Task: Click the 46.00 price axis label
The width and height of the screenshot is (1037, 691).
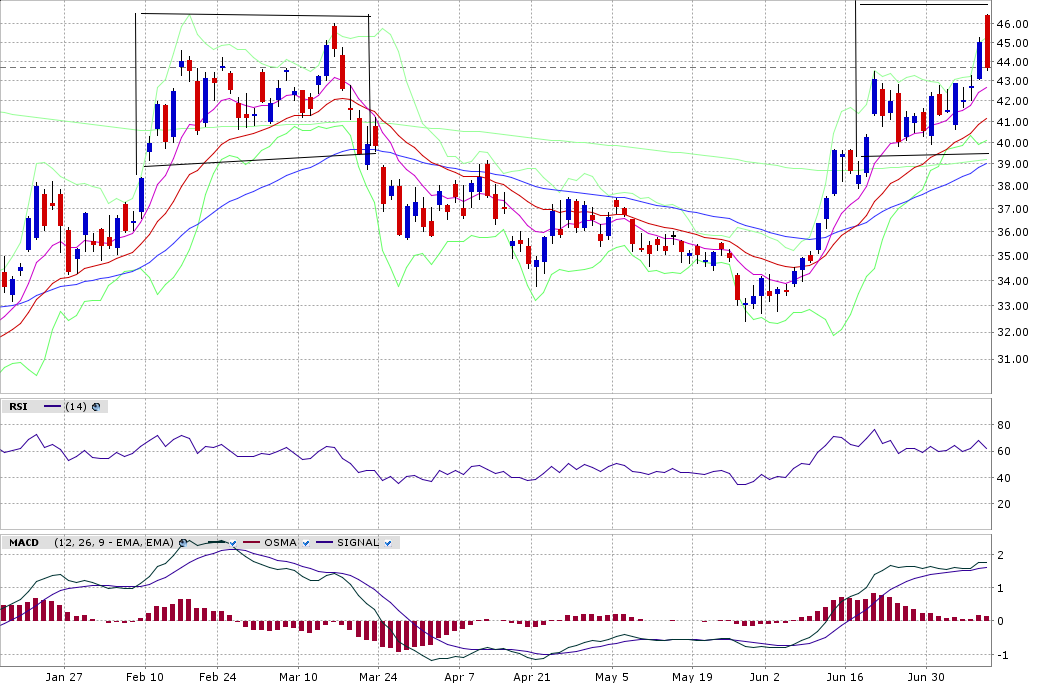Action: 1013,24
